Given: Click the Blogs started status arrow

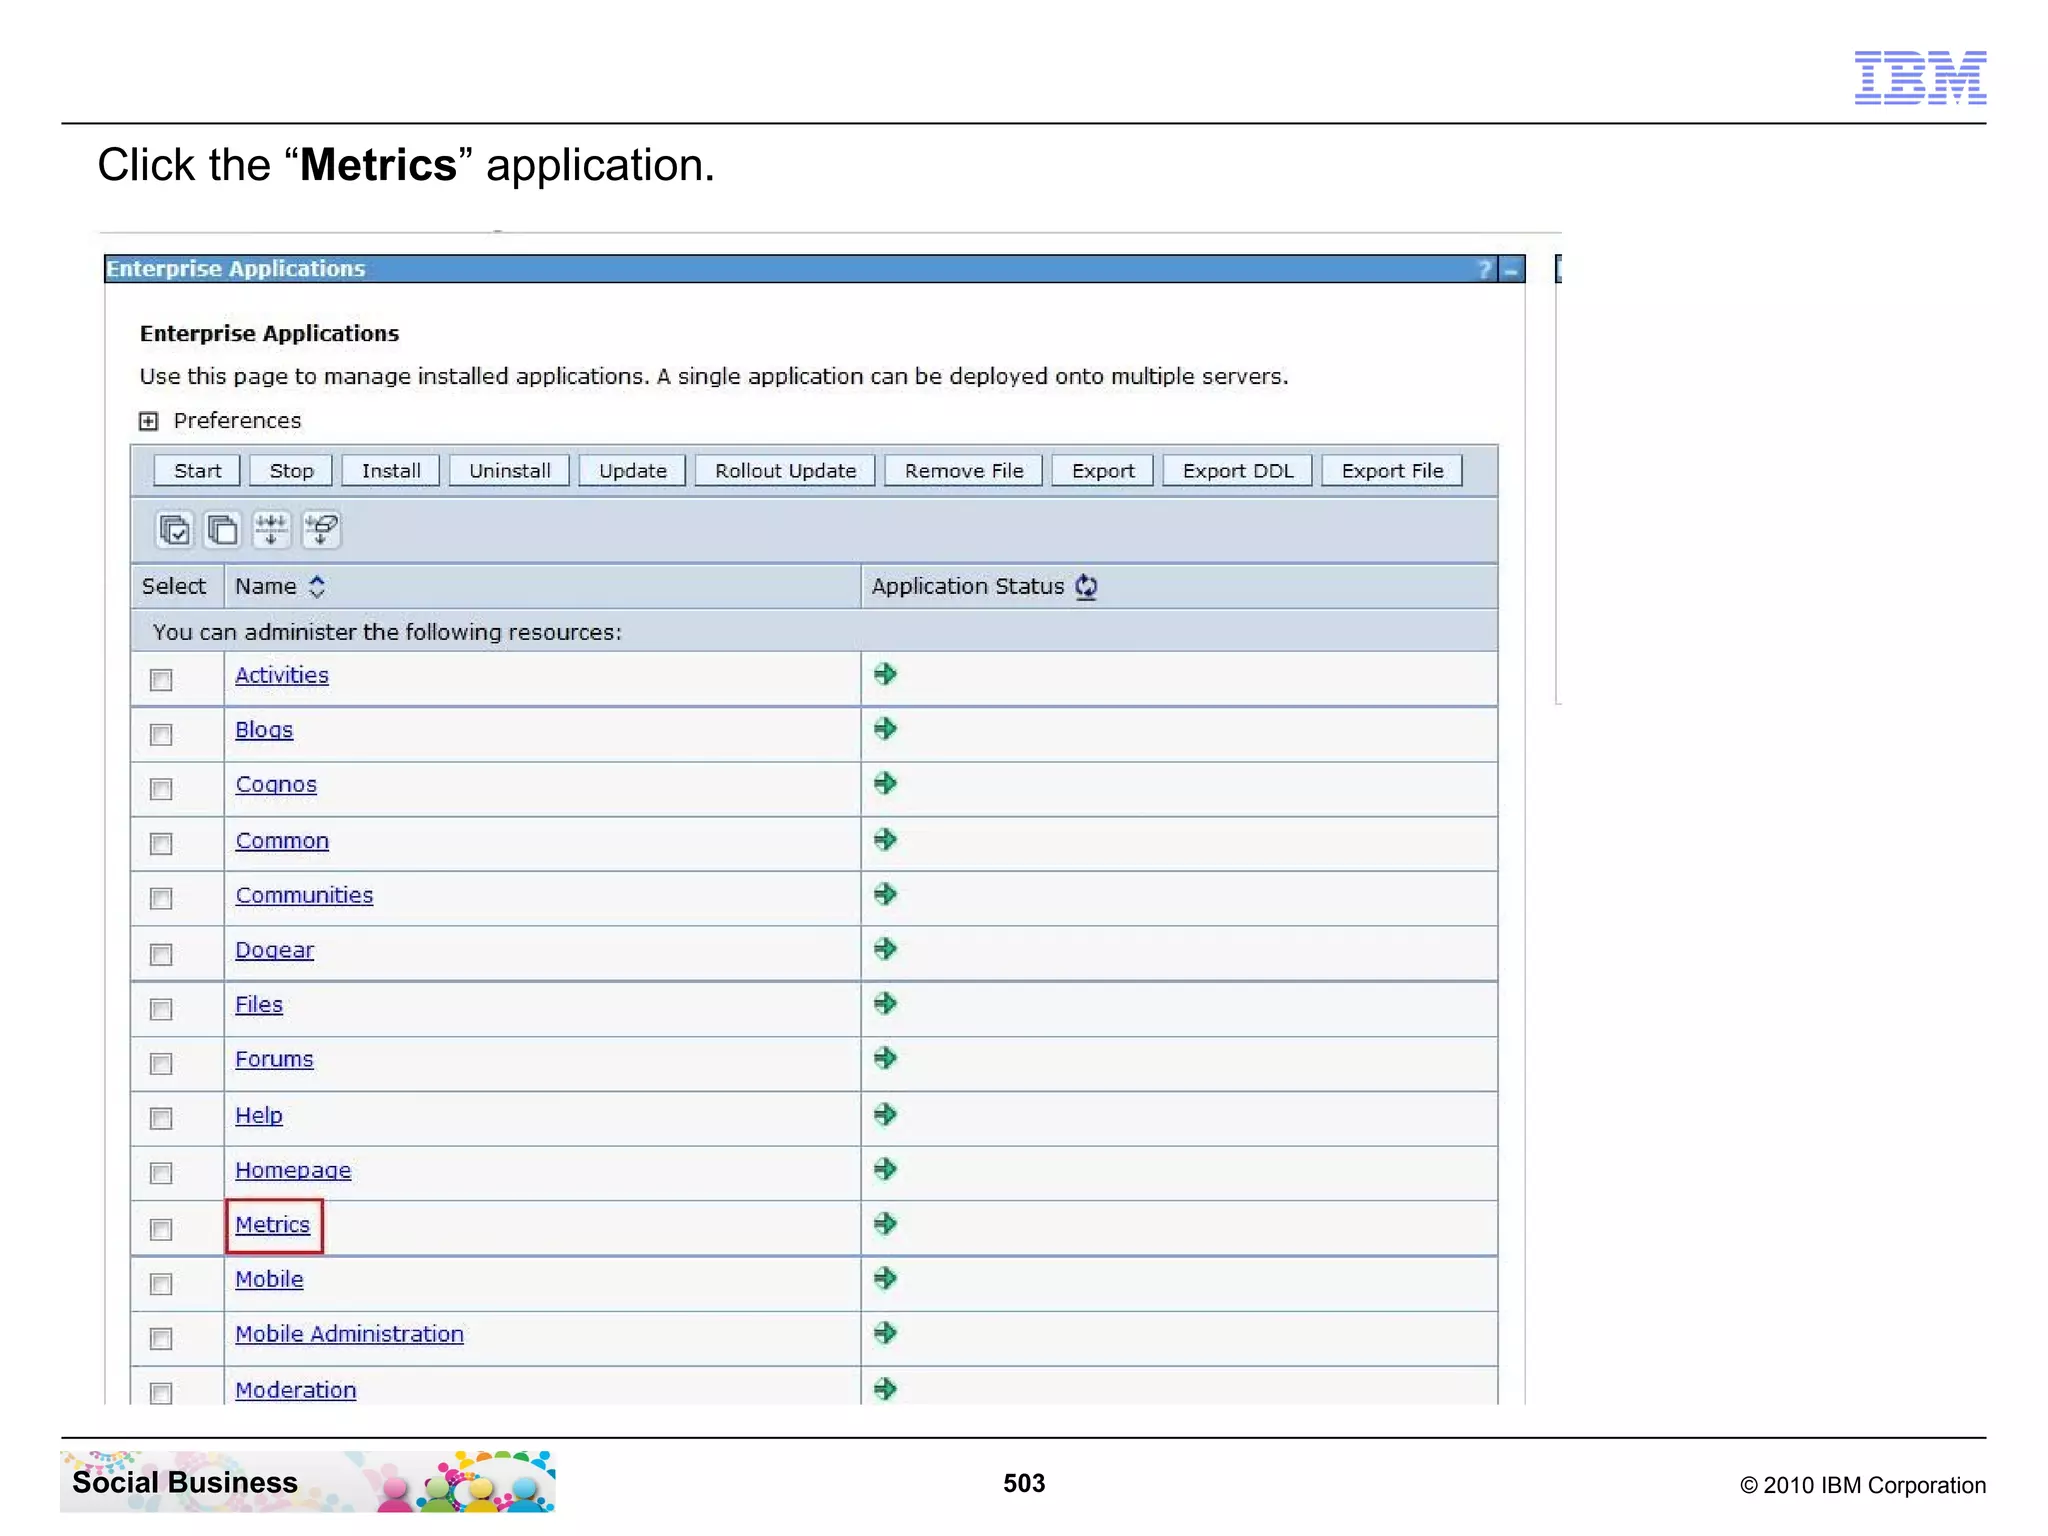Looking at the screenshot, I should pos(885,729).
